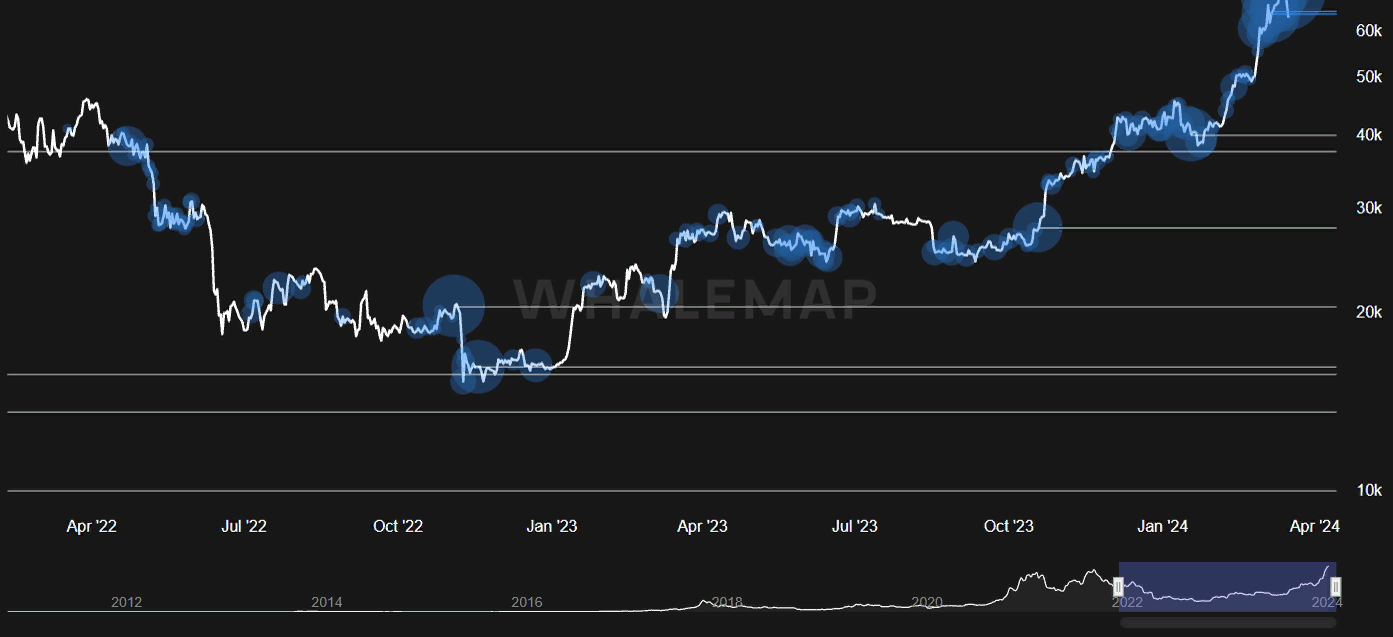Click the highlighted range in the navigator
This screenshot has height=637, width=1393.
point(1227,585)
